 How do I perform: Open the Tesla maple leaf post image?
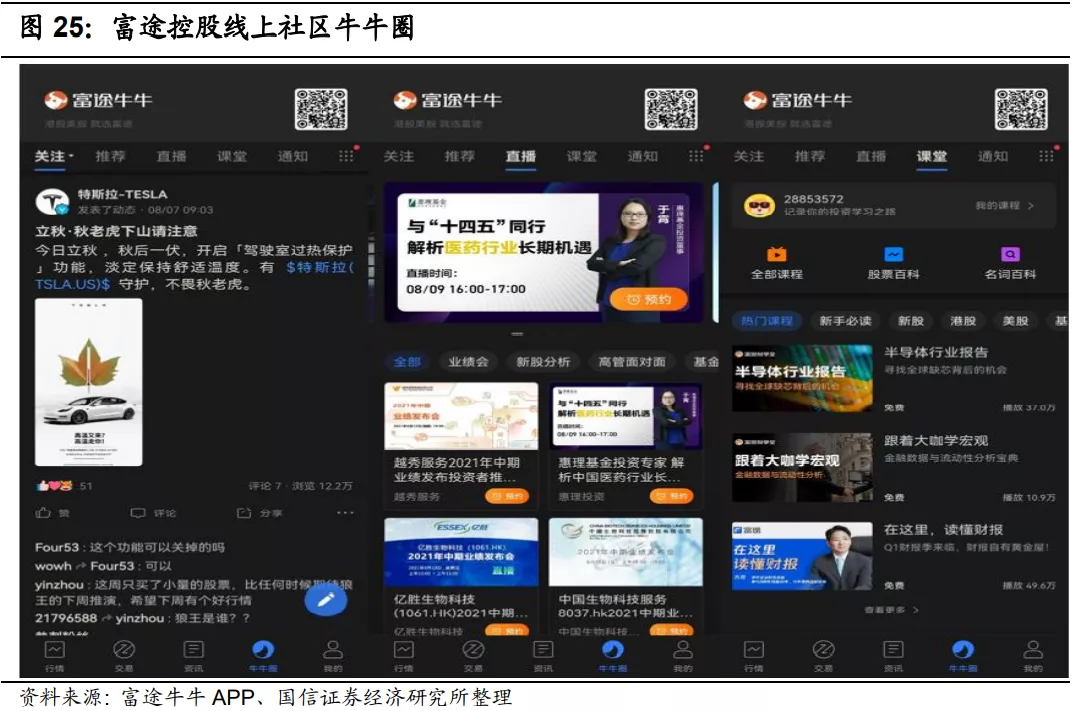coord(89,382)
